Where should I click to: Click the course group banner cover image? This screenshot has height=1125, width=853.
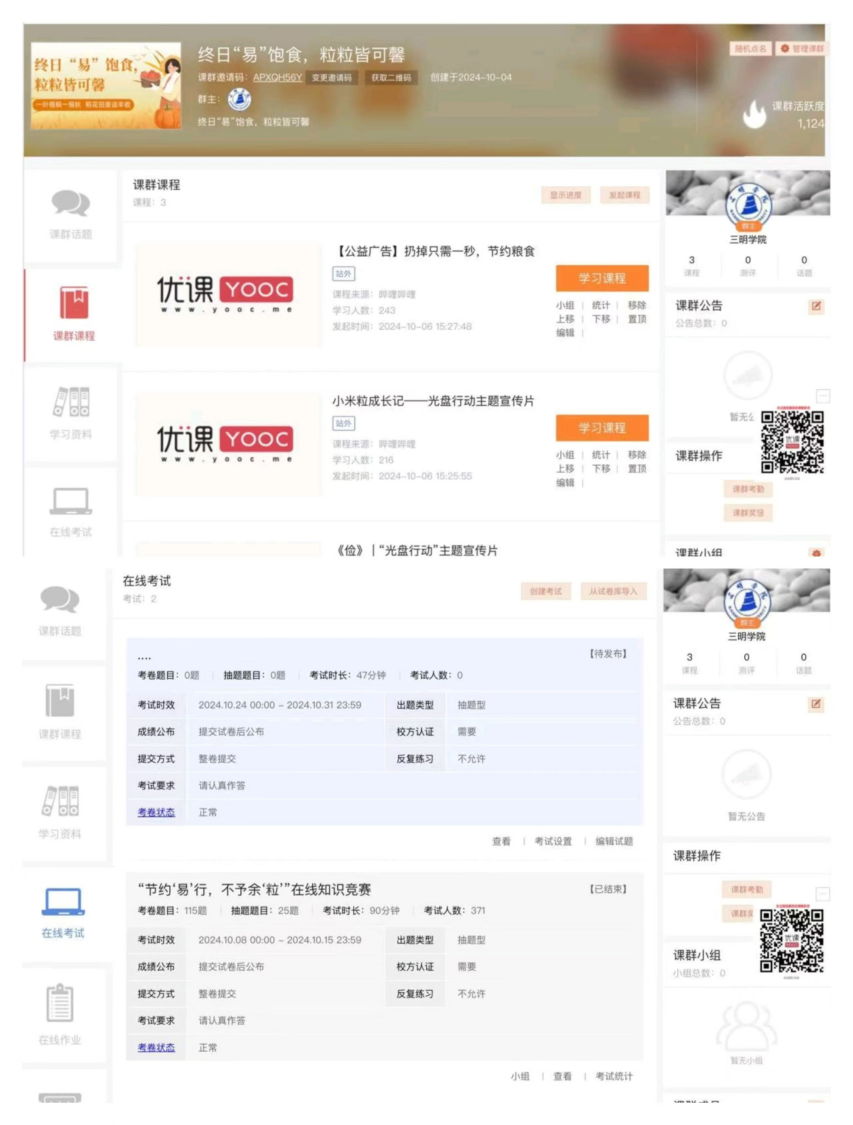pos(106,85)
